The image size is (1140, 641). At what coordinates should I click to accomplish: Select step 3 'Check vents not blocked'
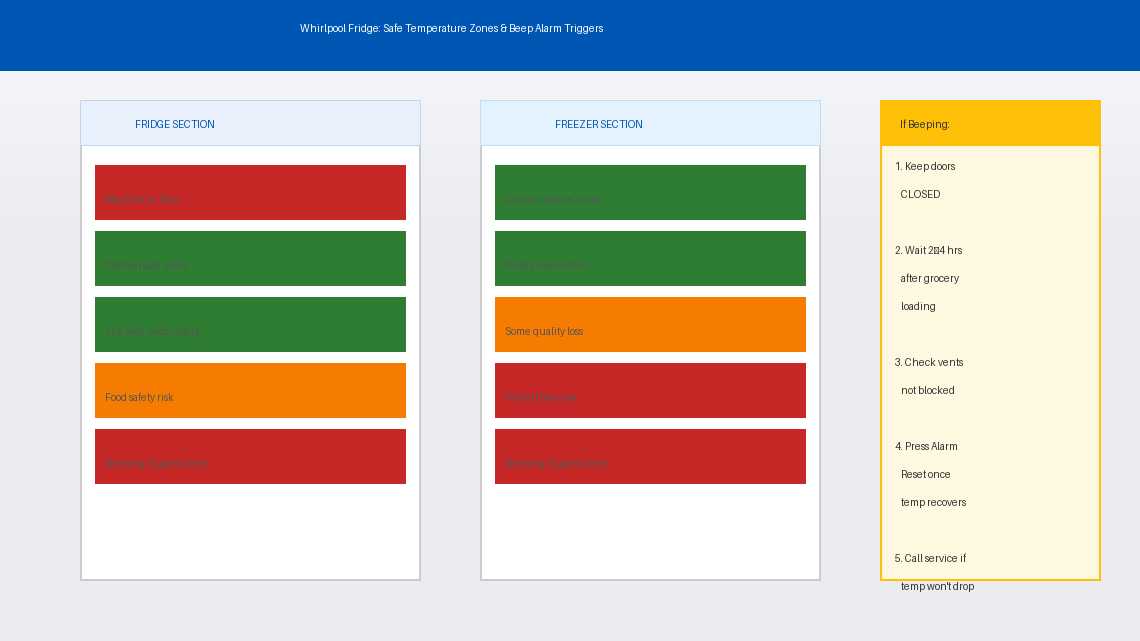point(929,376)
